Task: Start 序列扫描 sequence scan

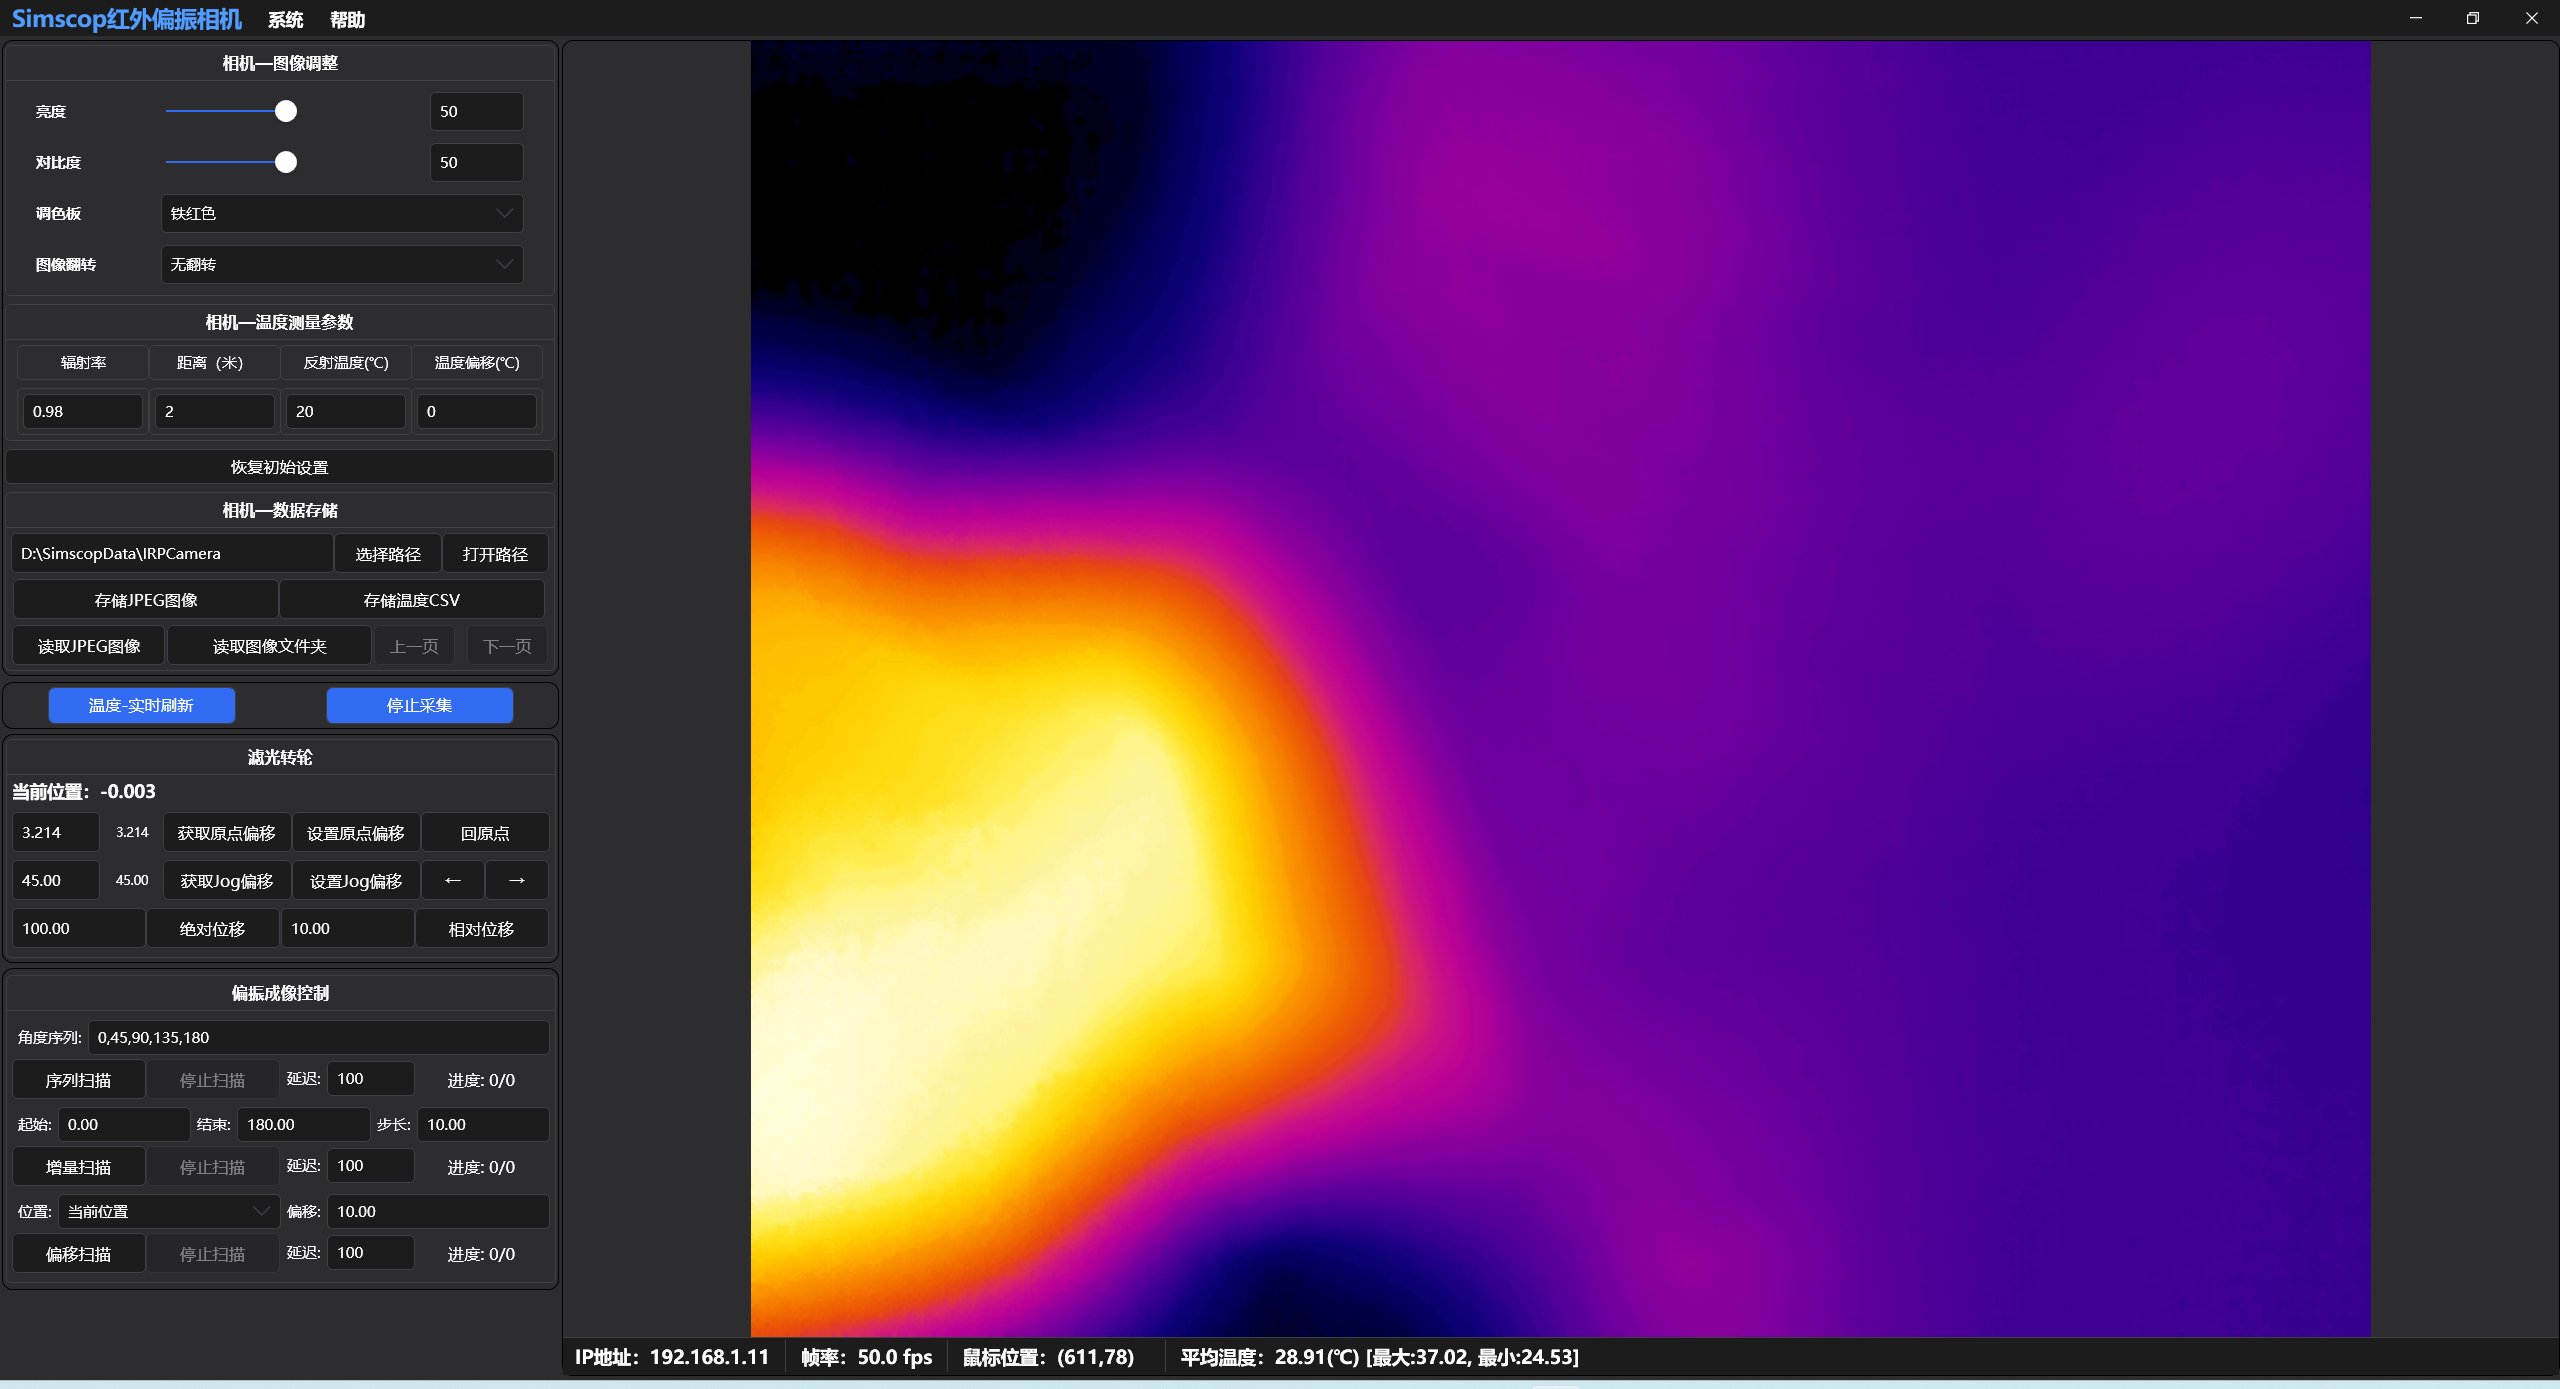Action: 79,1079
